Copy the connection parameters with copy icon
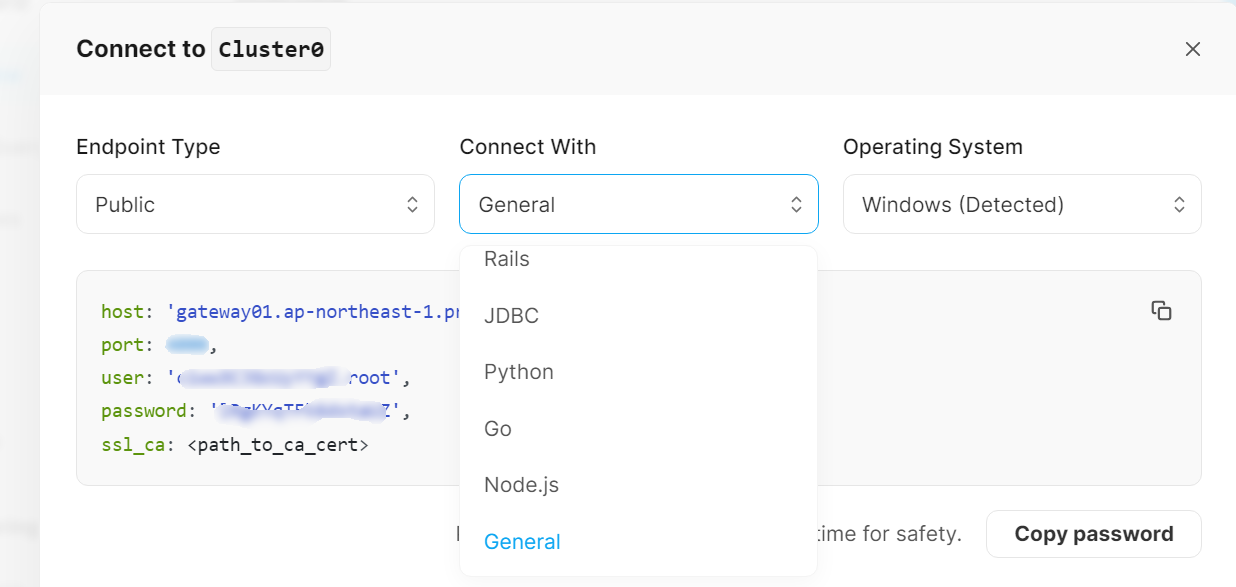 click(x=1161, y=310)
